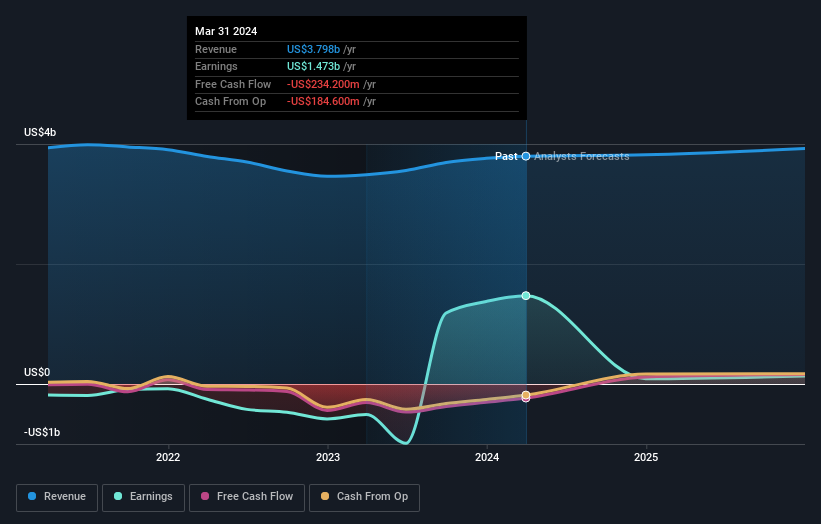The width and height of the screenshot is (821, 524).
Task: Click the -US$184.600m cash from op value
Action: [x=323, y=102]
